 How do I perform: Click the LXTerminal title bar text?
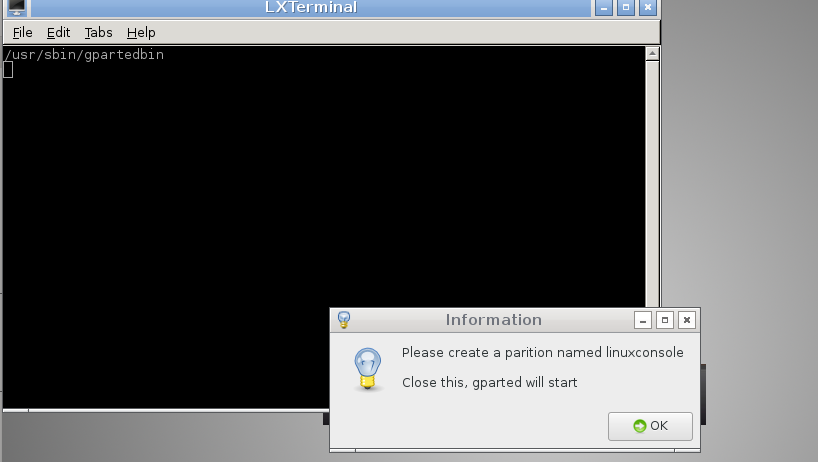coord(311,7)
